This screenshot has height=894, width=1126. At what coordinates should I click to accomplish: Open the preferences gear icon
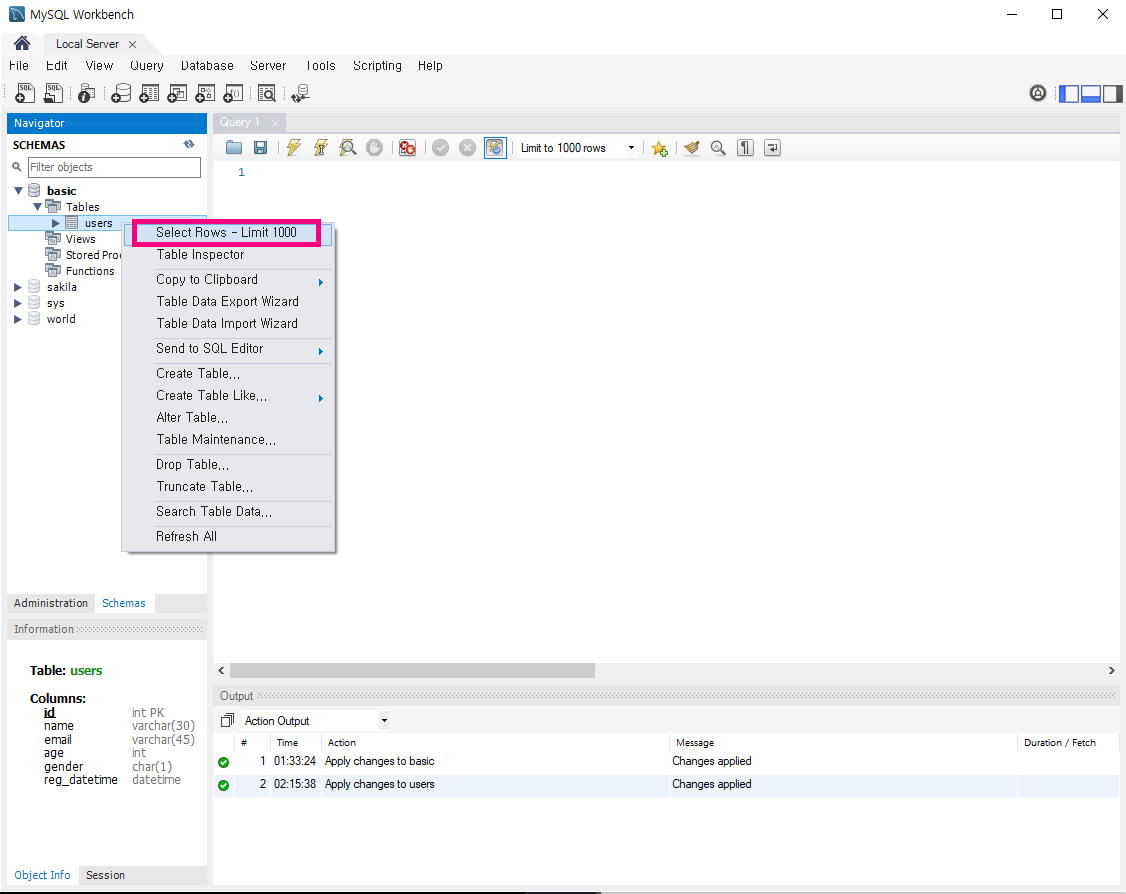[1038, 93]
